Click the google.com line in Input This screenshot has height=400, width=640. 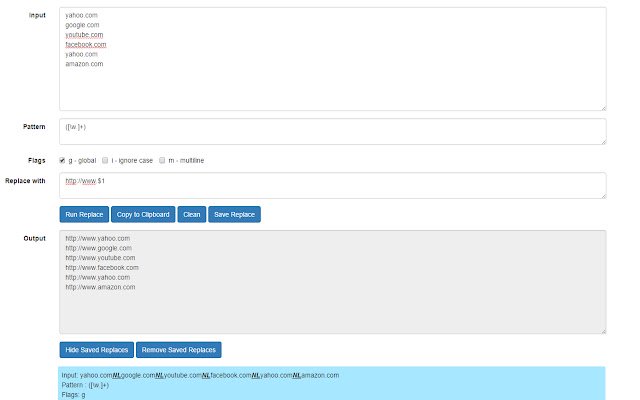click(82, 25)
